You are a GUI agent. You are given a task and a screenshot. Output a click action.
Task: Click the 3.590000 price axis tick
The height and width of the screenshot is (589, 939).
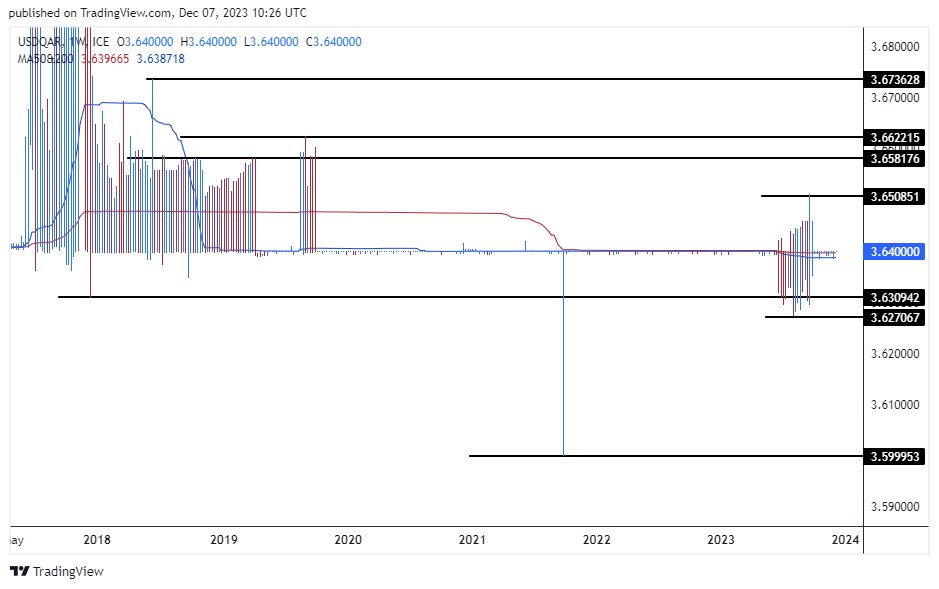[895, 506]
